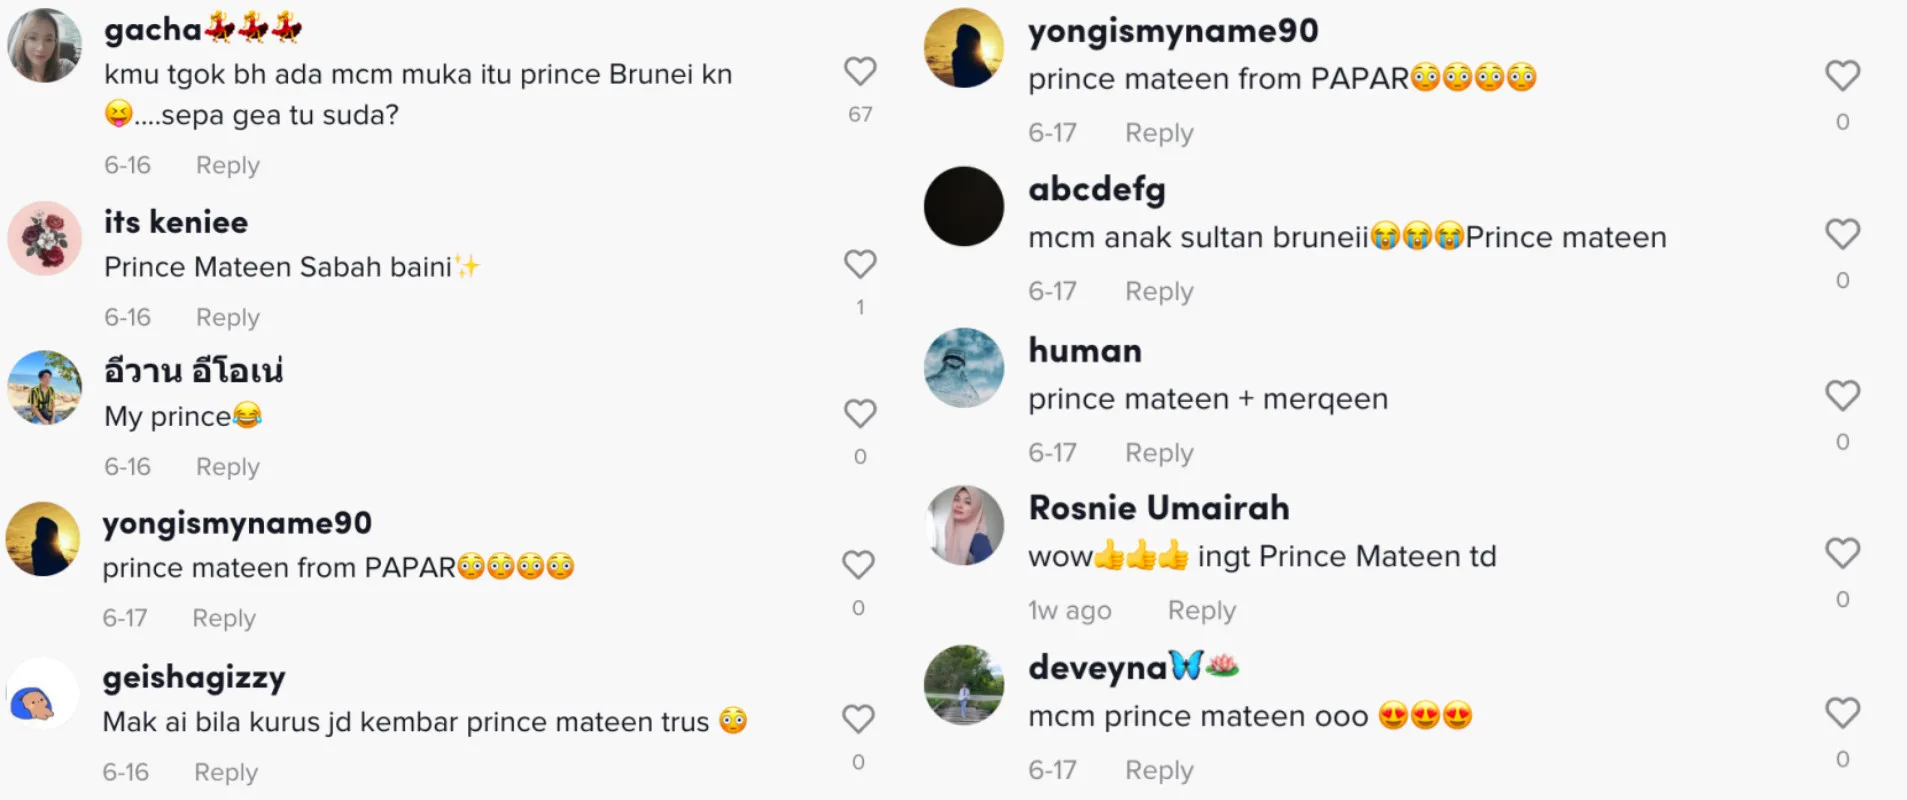Heart deveyna's 'mcm prince mateen ooo' comment
1907x800 pixels.
pyautogui.click(x=1842, y=714)
